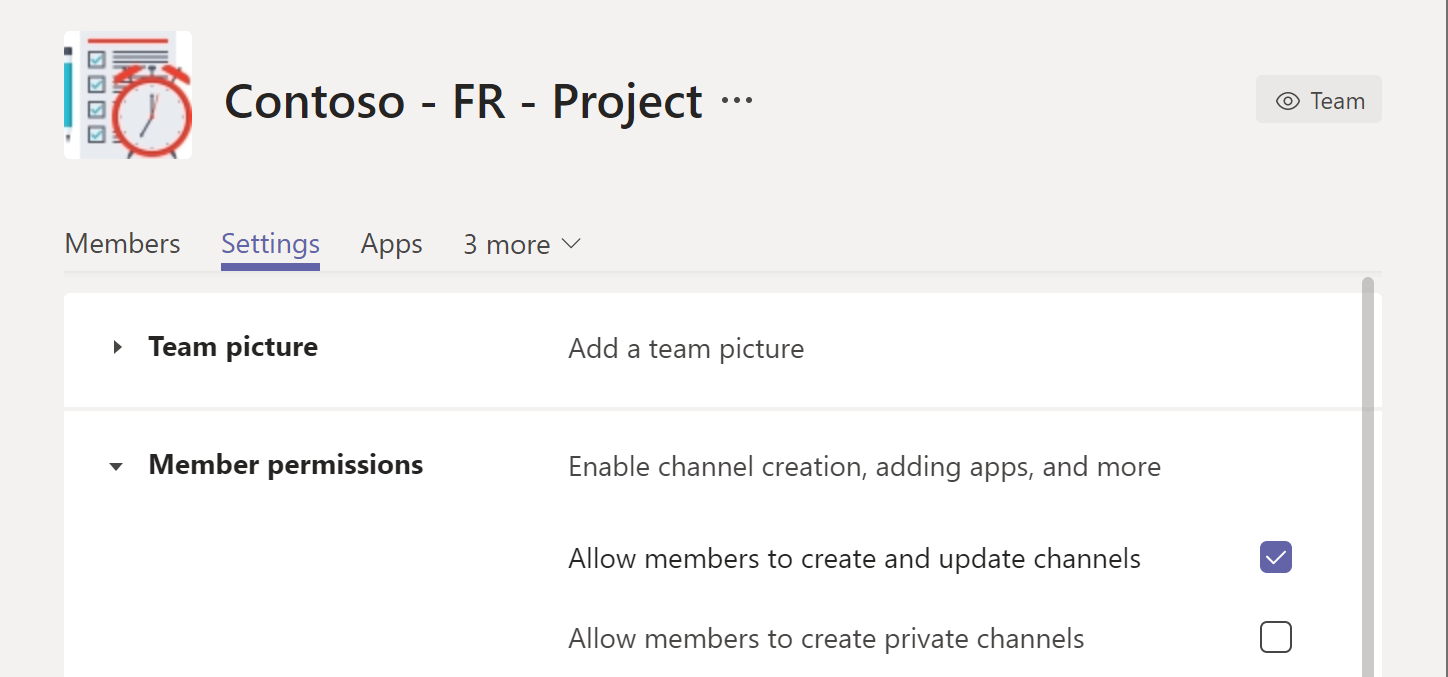Click the "Add a team picture" text
This screenshot has width=1448, height=677.
686,349
